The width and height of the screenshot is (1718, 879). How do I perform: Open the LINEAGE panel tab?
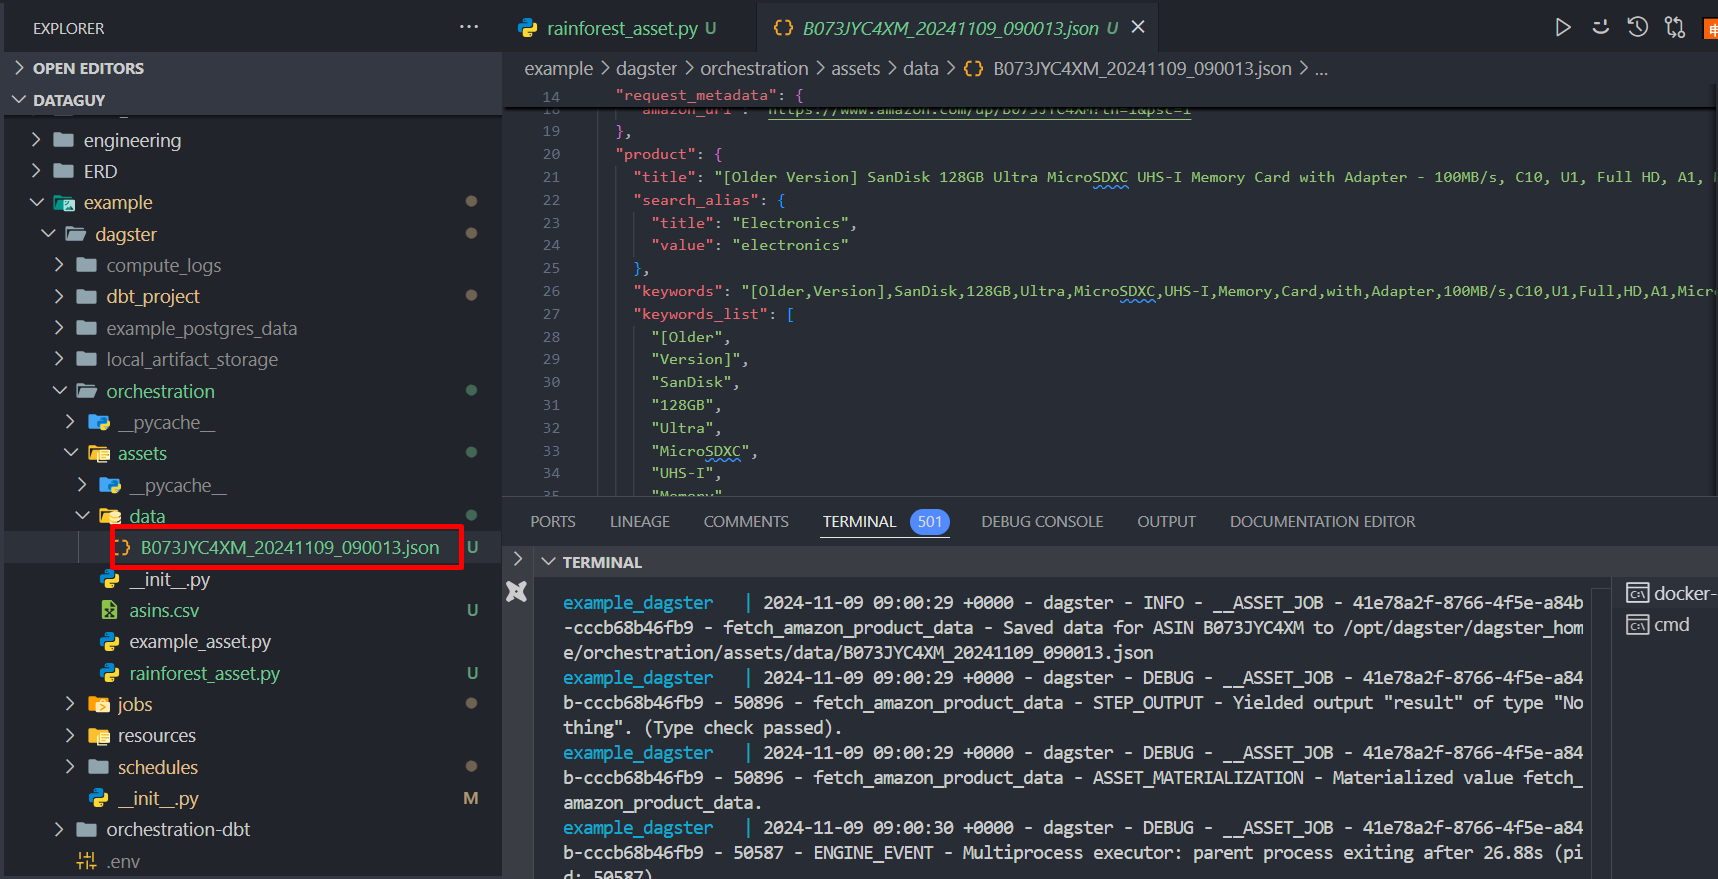click(x=640, y=522)
